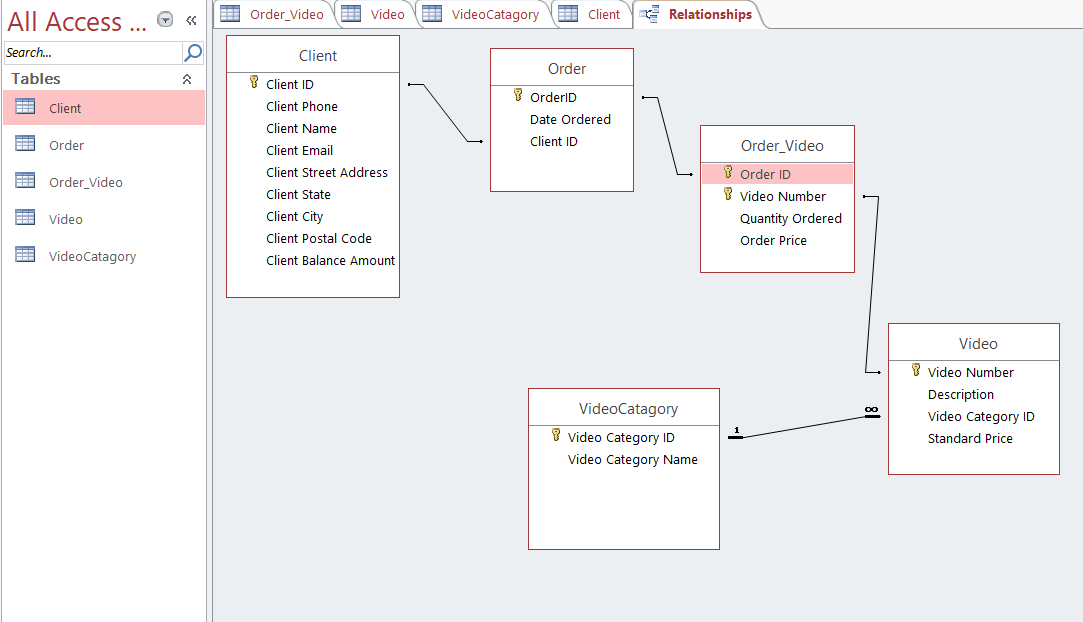Click the search magnifier icon in navigation pane
This screenshot has width=1083, height=622.
(x=193, y=52)
